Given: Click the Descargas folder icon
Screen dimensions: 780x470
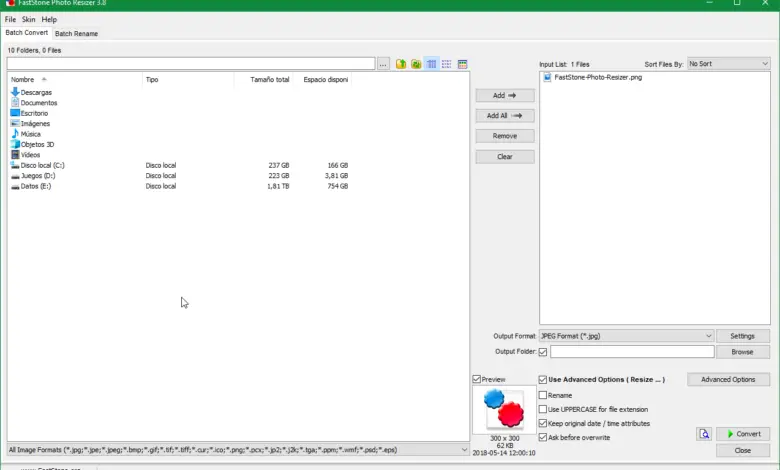Looking at the screenshot, I should click(x=15, y=92).
